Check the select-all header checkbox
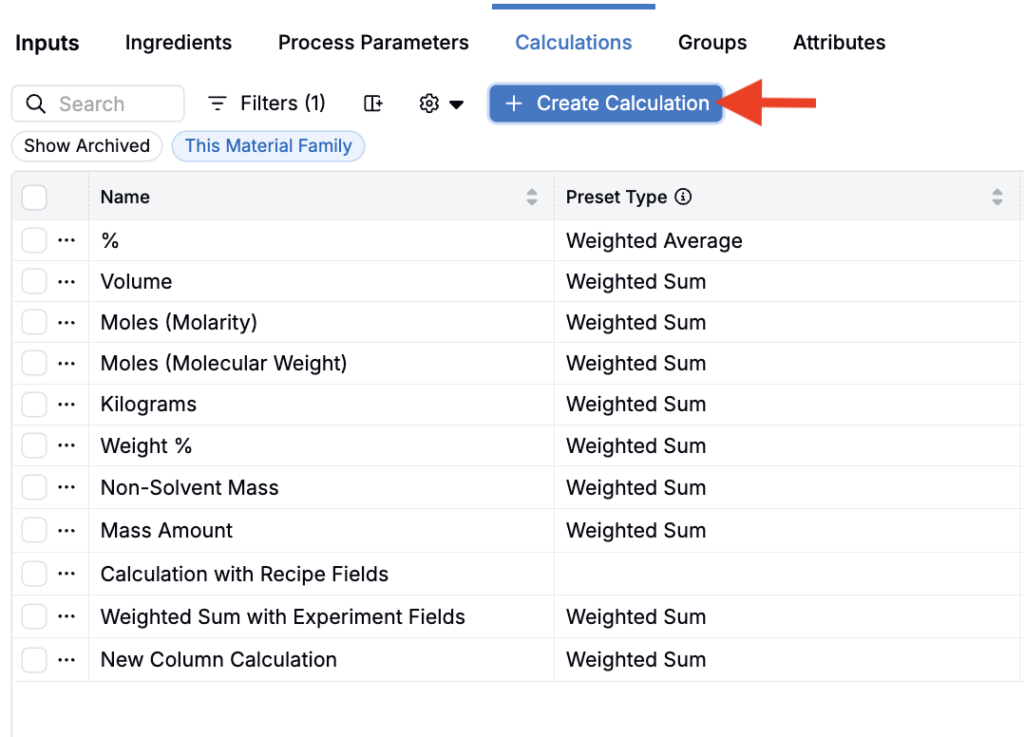This screenshot has height=737, width=1024. 34,197
